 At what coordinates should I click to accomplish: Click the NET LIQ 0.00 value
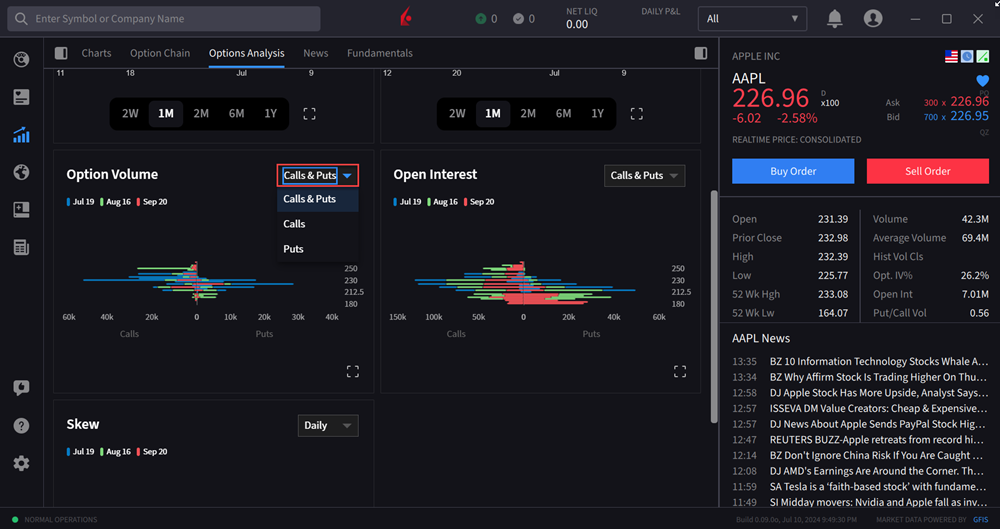[x=577, y=24]
